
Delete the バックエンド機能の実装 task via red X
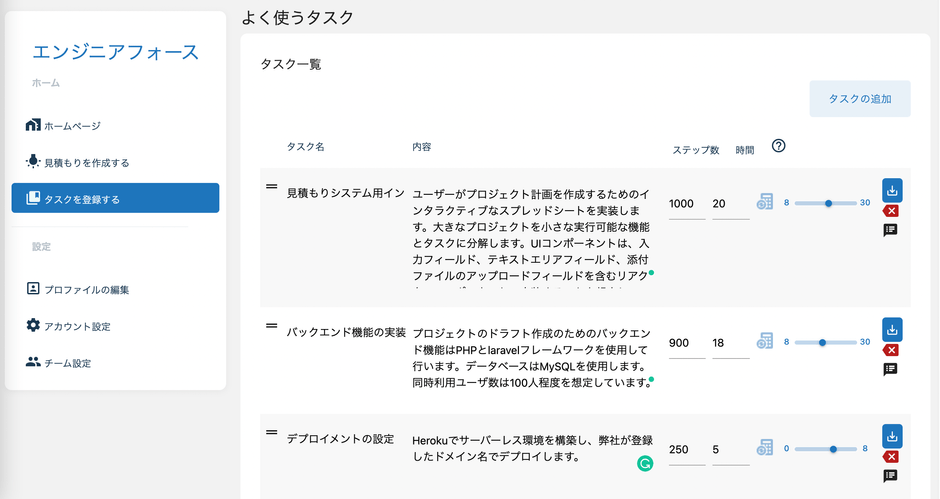pos(892,350)
